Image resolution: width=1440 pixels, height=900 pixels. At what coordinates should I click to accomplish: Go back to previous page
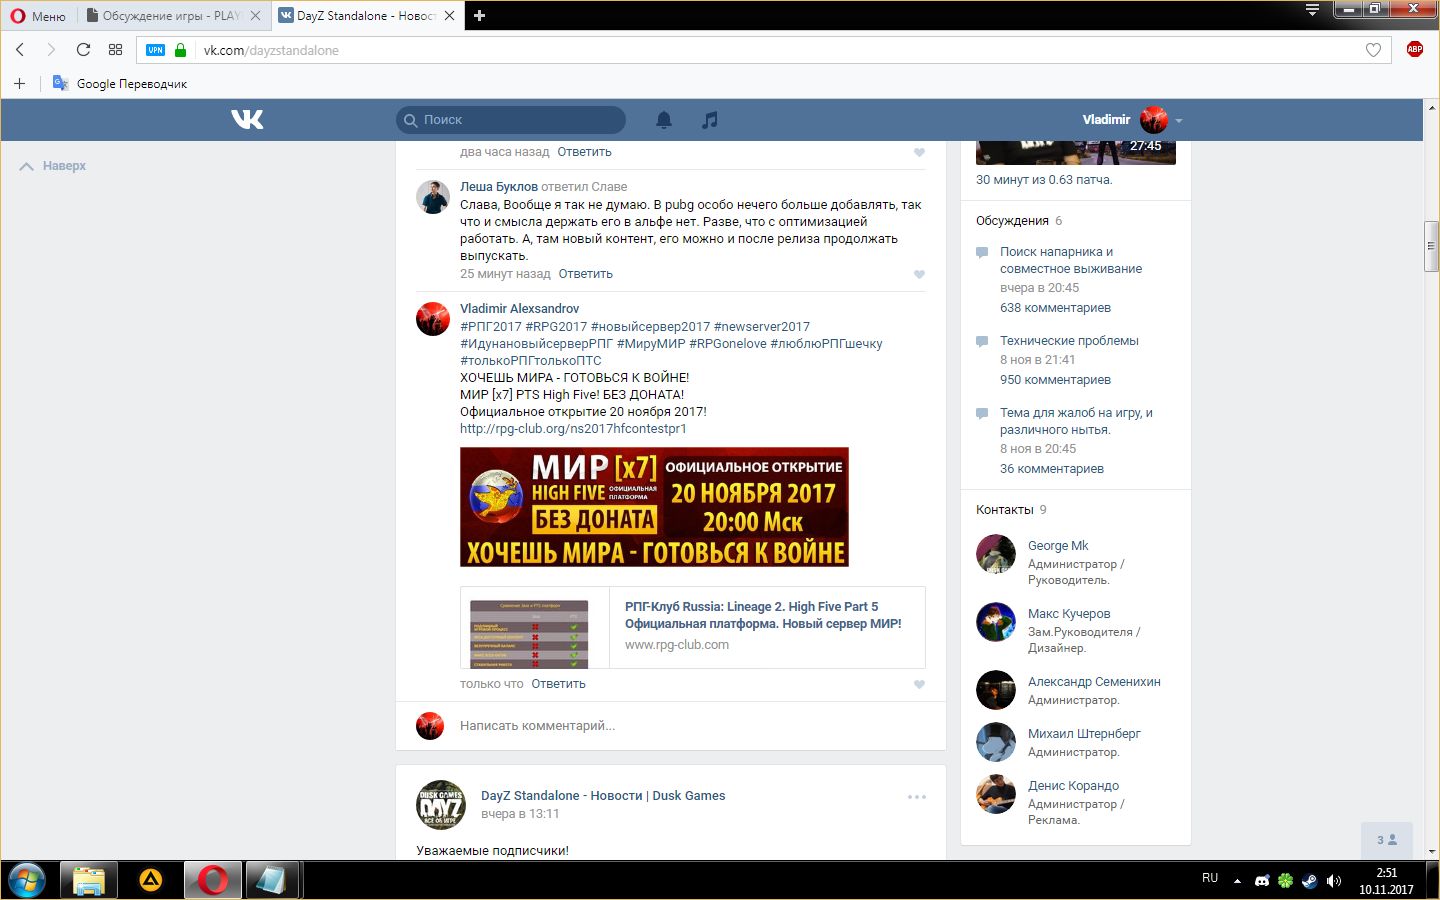coord(20,50)
